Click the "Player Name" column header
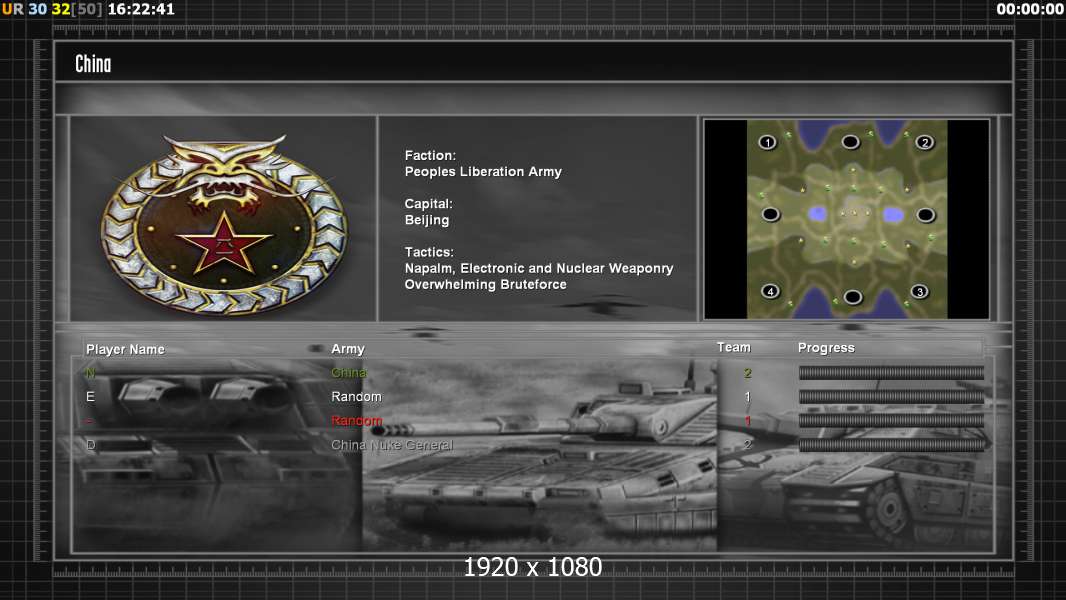Screen dimensions: 1066x600 click(125, 349)
